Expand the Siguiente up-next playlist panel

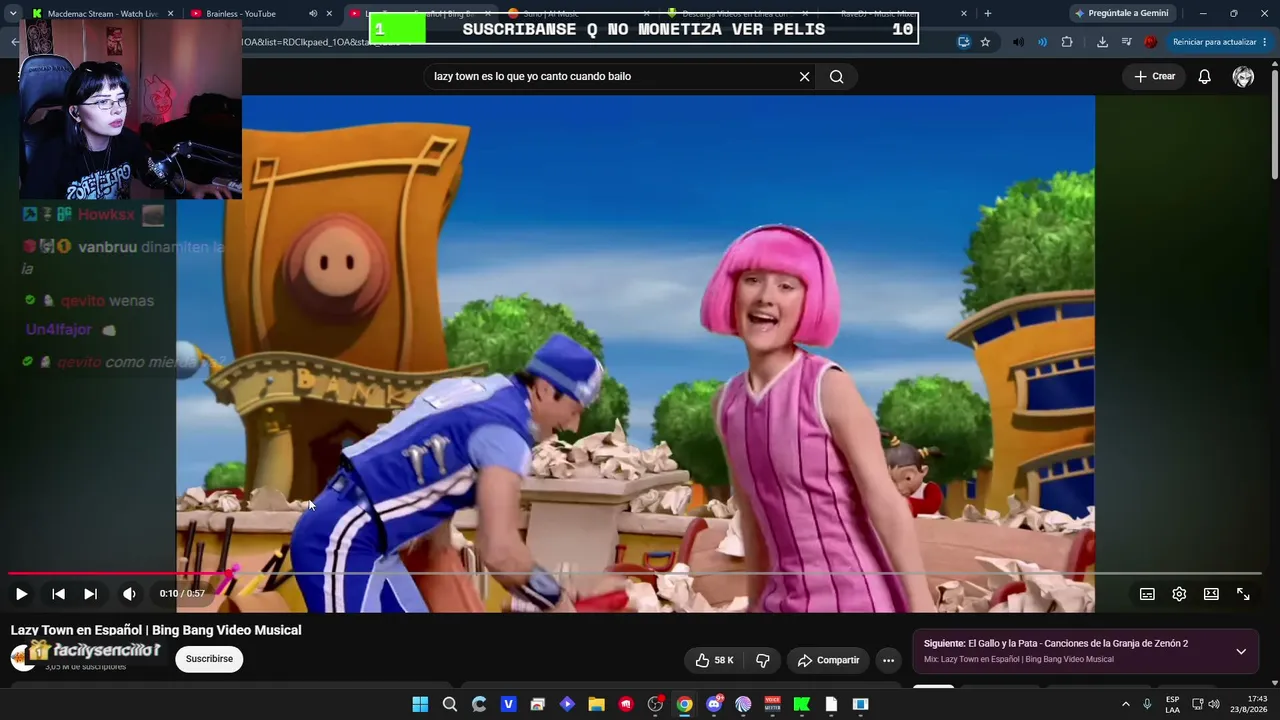click(x=1241, y=651)
